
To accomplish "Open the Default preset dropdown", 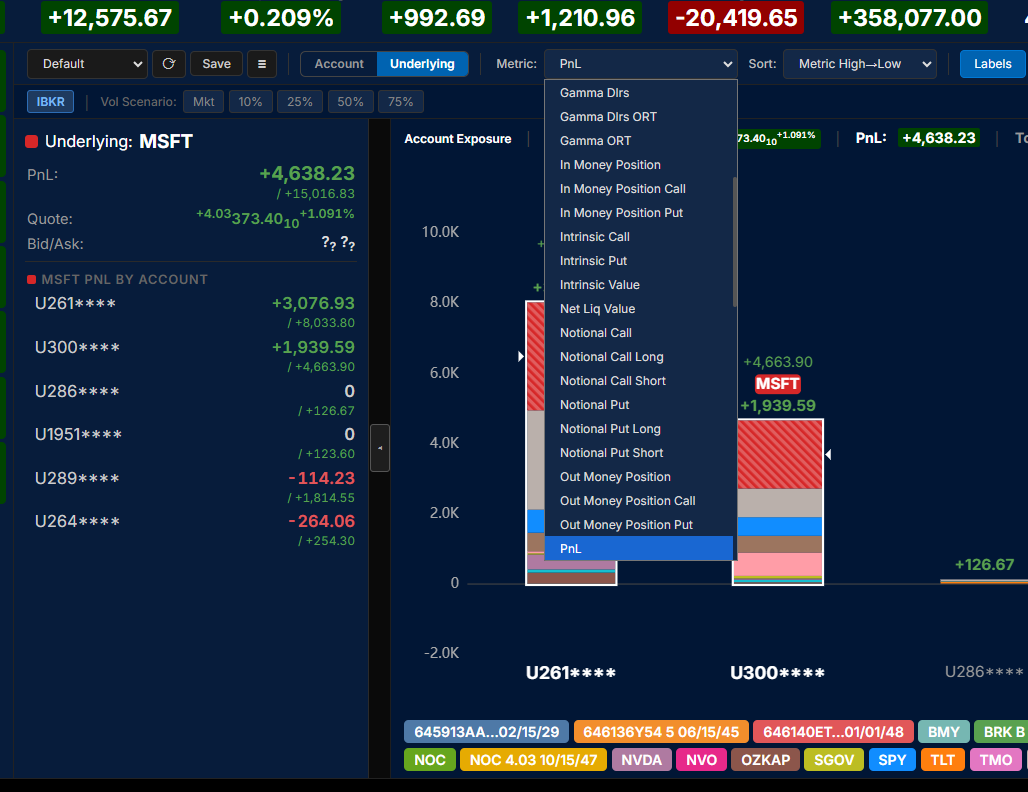I will (x=87, y=63).
